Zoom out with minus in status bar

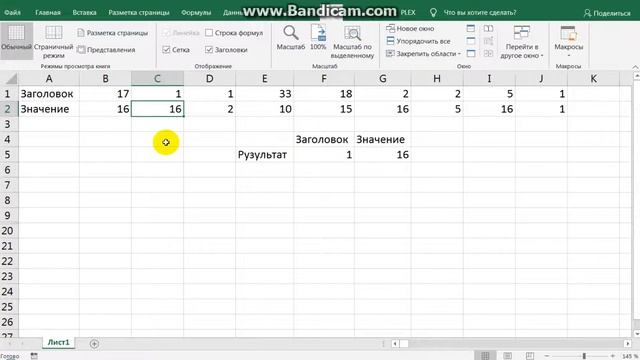[547, 356]
